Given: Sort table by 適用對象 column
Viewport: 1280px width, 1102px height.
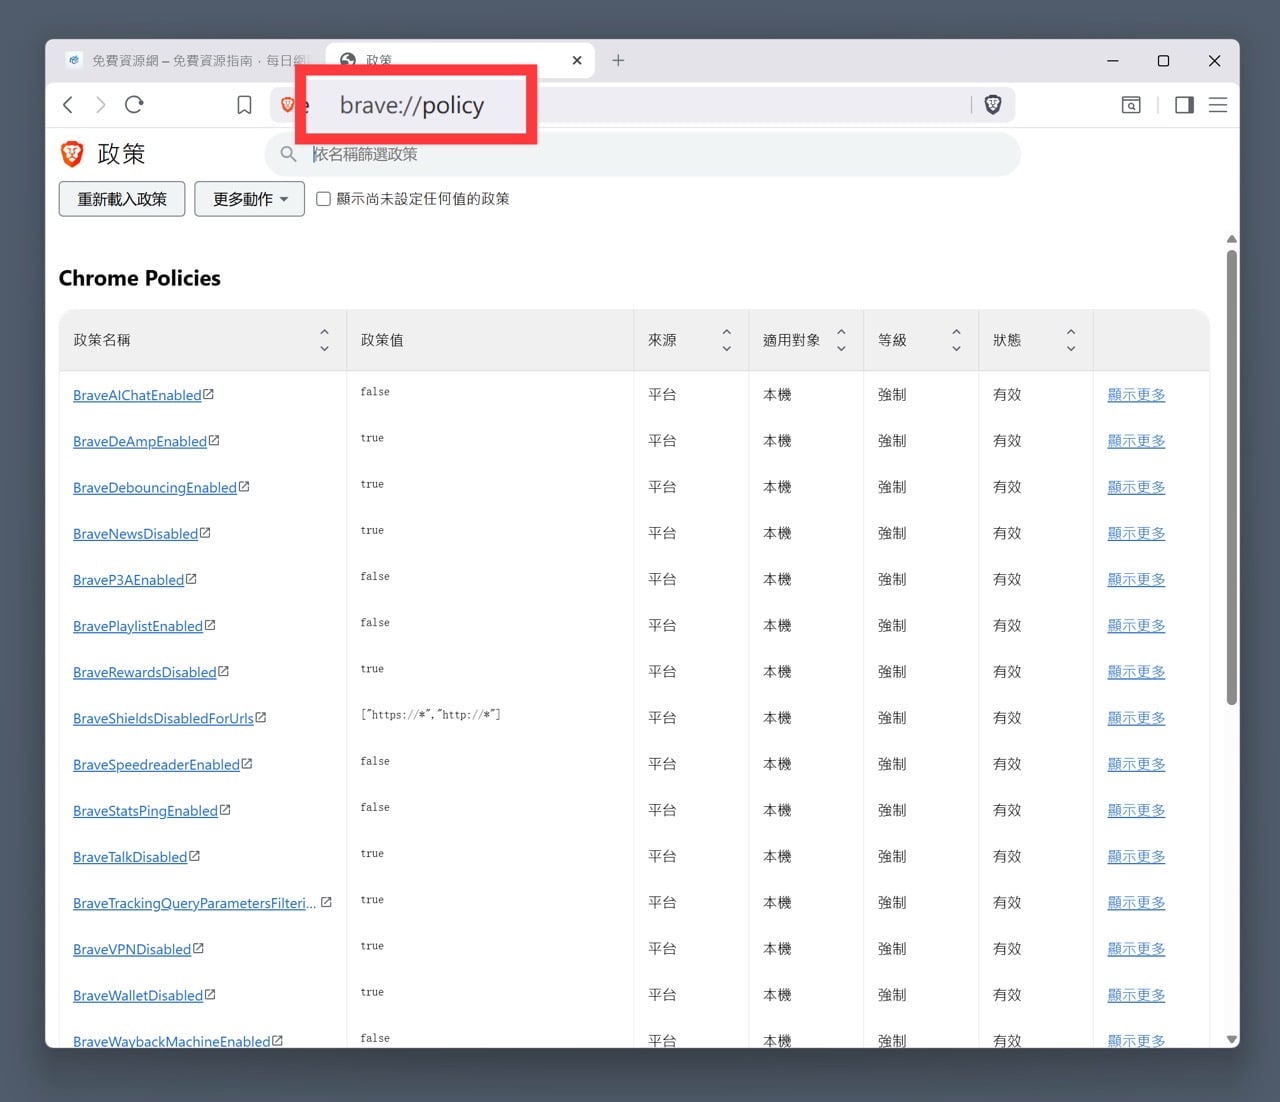Looking at the screenshot, I should [x=841, y=340].
